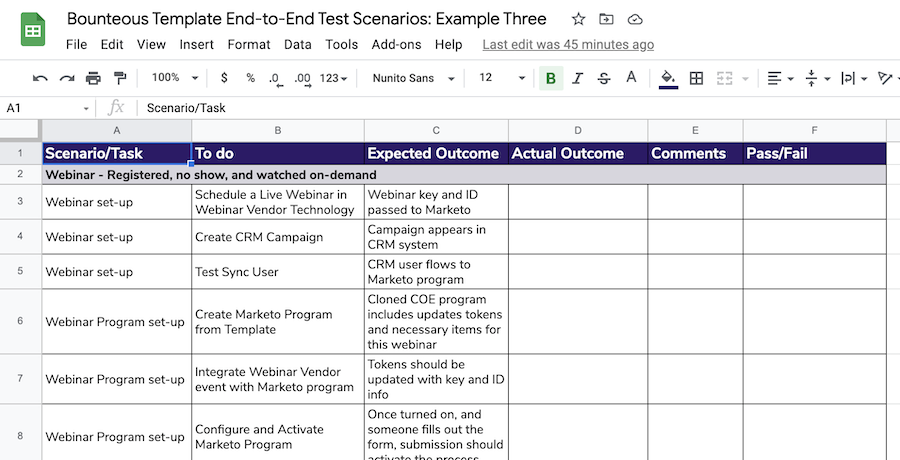
Task: Expand merge cells options arrow
Action: click(x=746, y=79)
